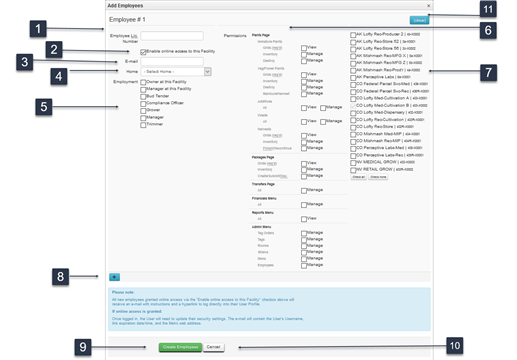The width and height of the screenshot is (517, 360).
Task: Click the Check all facilities button
Action: point(359,177)
